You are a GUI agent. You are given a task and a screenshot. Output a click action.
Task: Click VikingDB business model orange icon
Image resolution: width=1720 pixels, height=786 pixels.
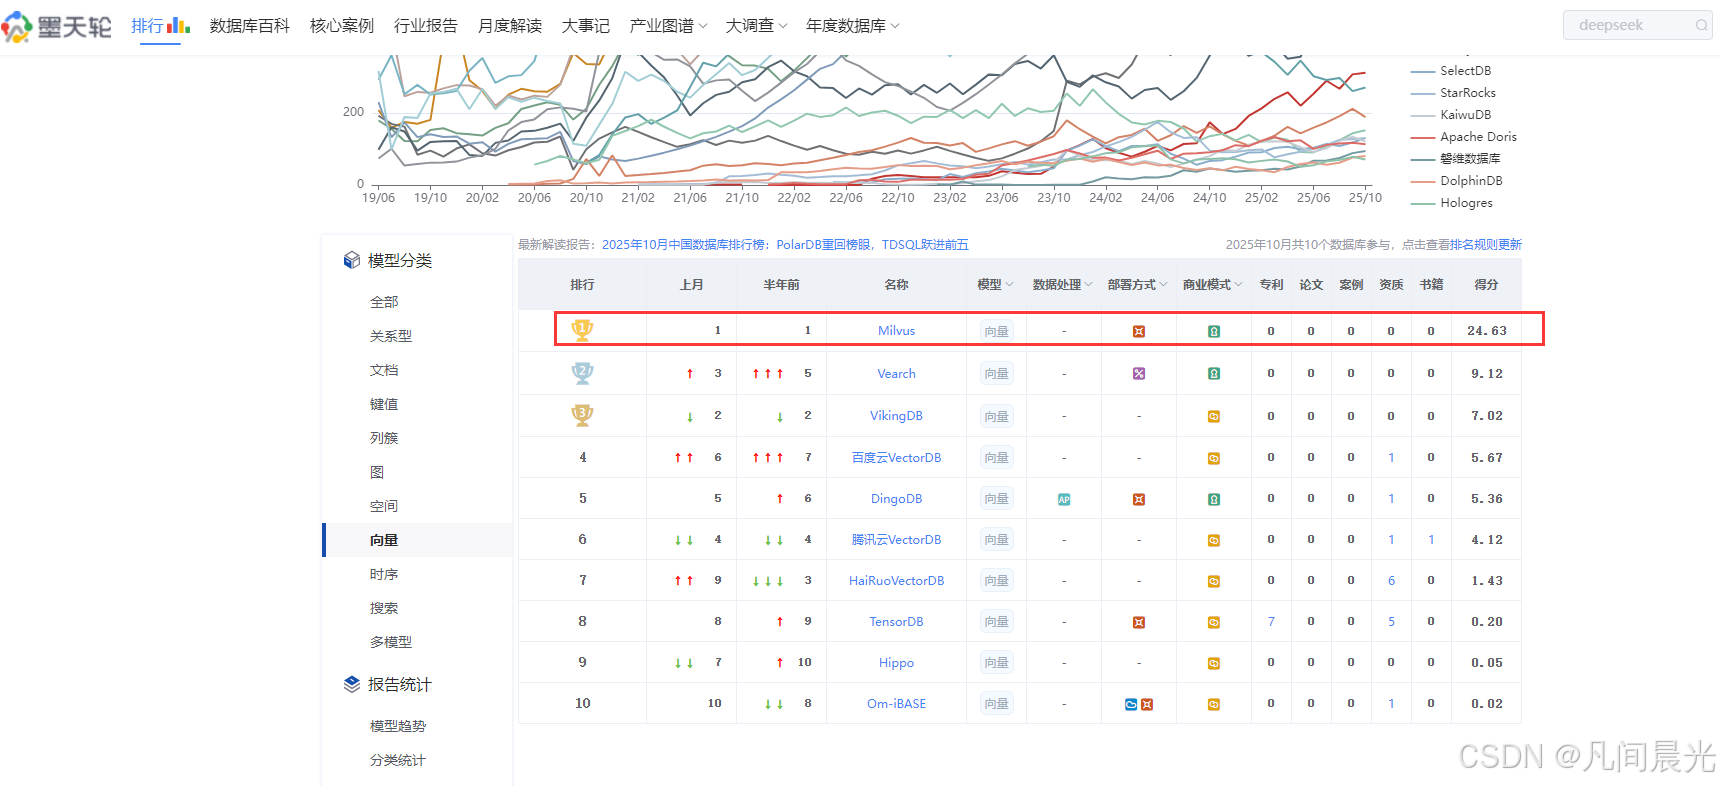pos(1214,416)
